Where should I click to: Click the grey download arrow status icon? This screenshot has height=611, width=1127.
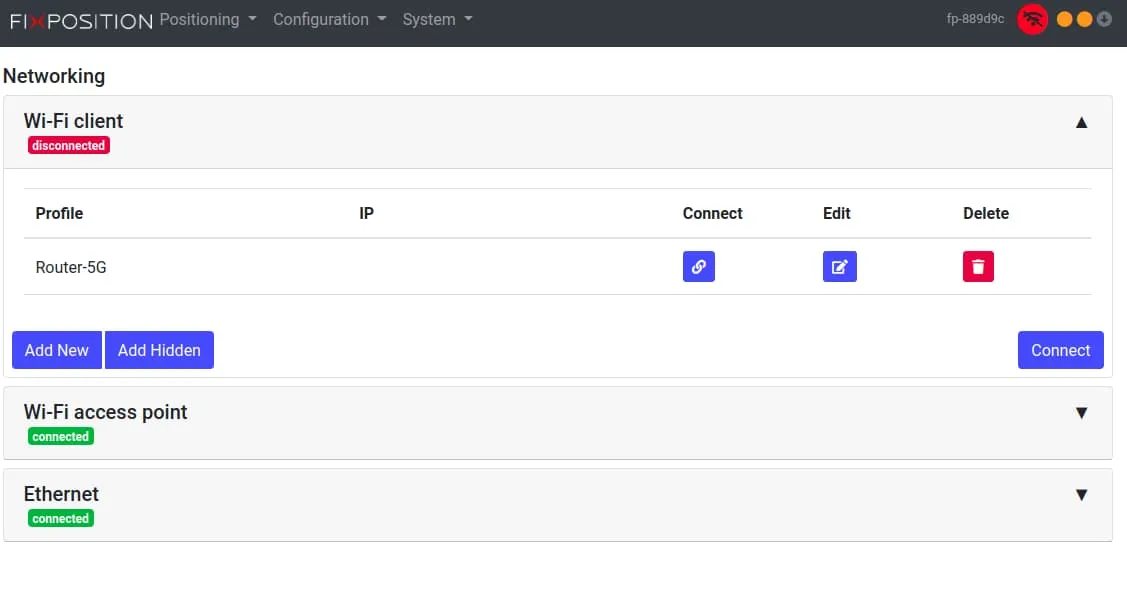[x=1104, y=19]
